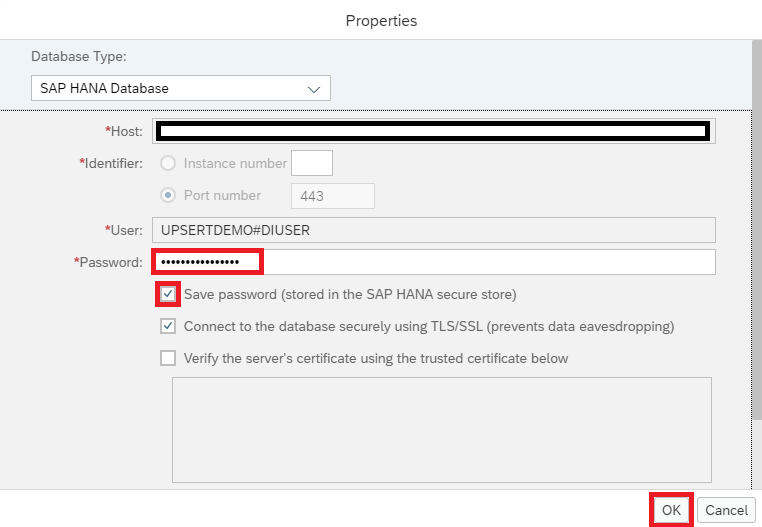
Task: Focus the Password field
Action: (x=433, y=262)
